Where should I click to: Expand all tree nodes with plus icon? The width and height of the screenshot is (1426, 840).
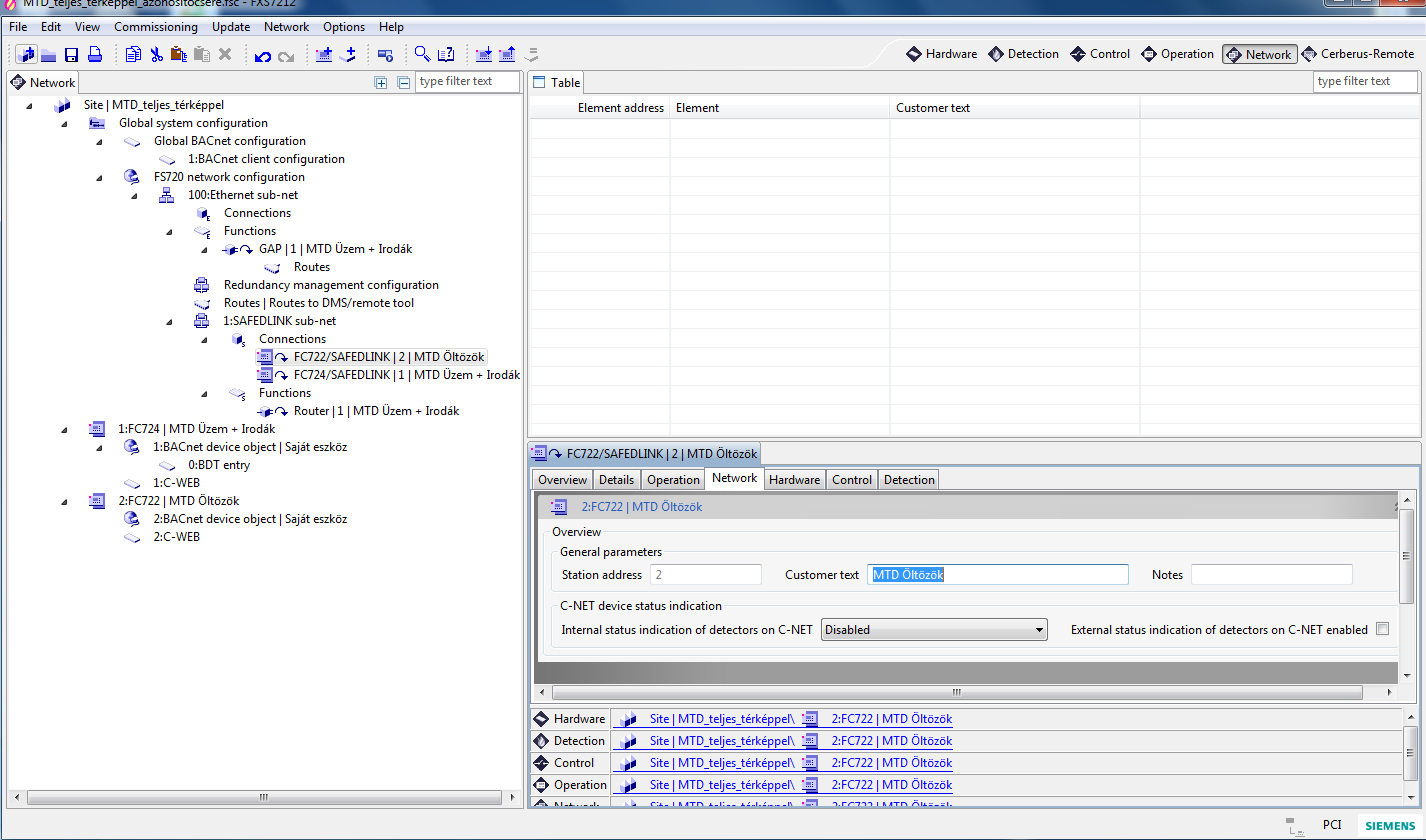[381, 83]
